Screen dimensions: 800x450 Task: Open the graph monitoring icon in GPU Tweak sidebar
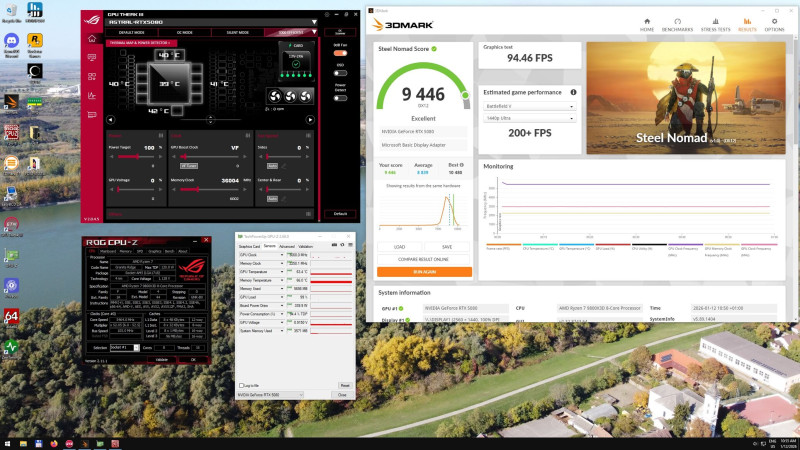pyautogui.click(x=92, y=95)
